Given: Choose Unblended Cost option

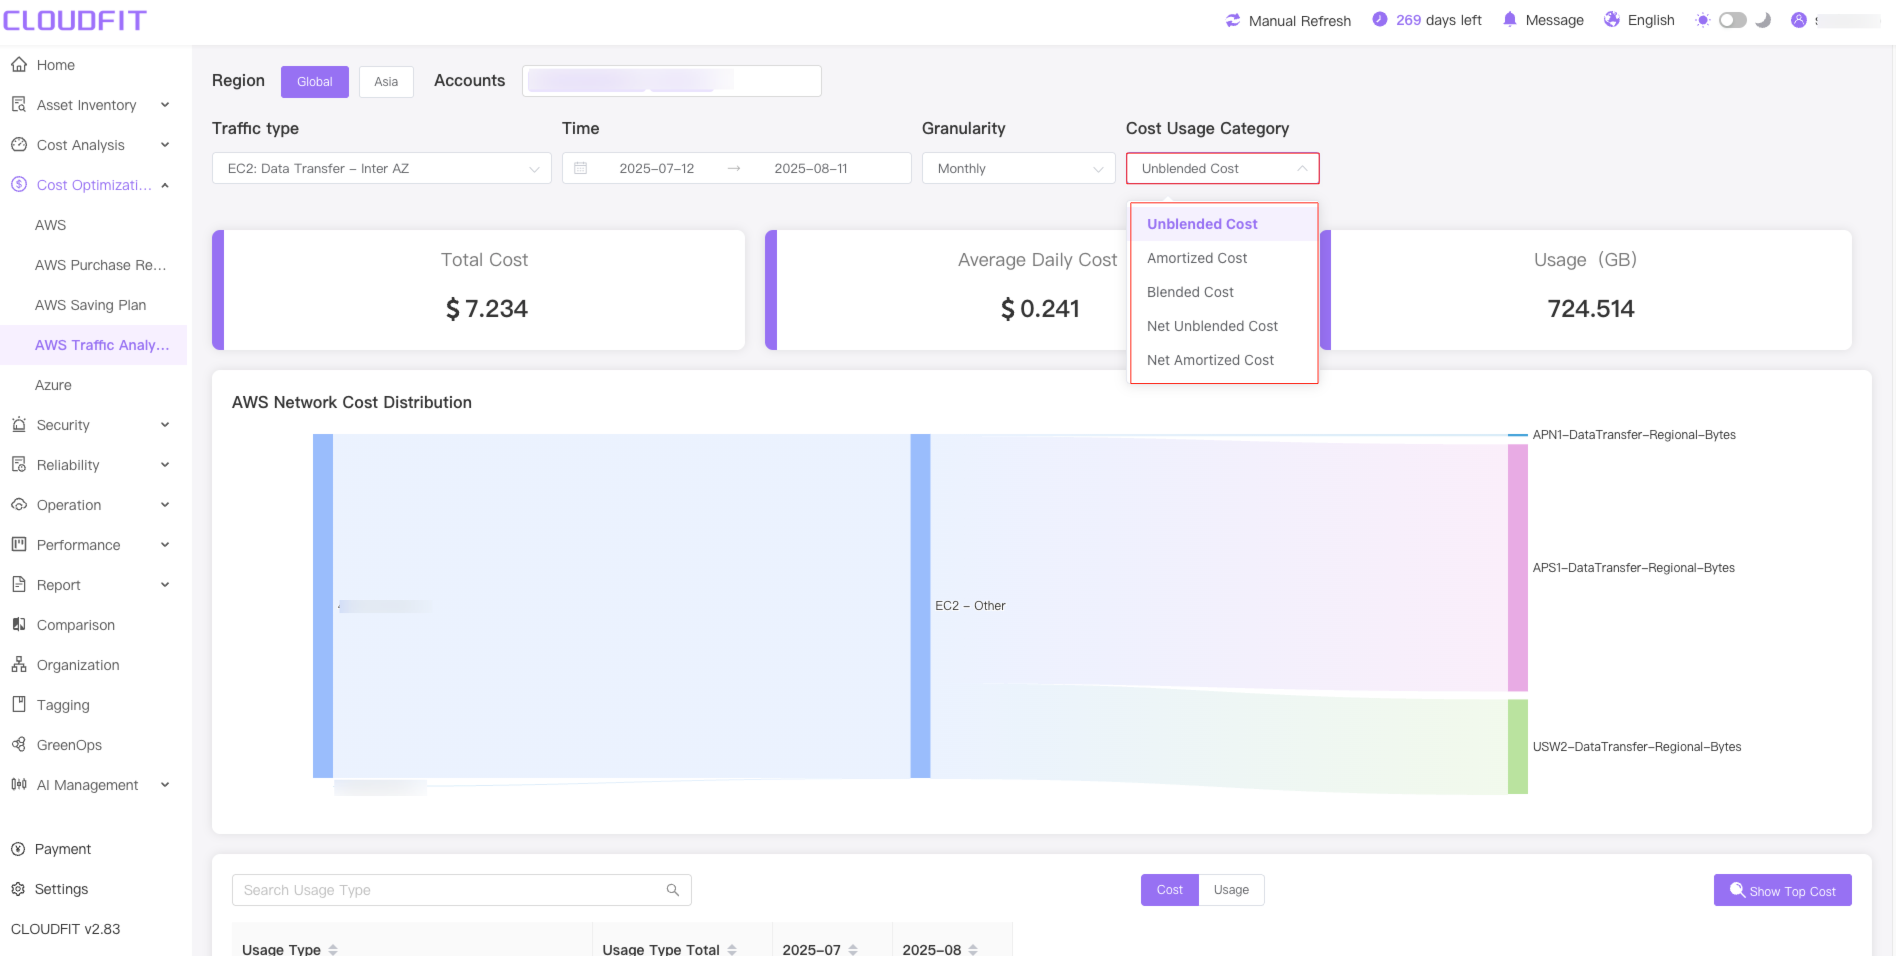Looking at the screenshot, I should click(1224, 224).
